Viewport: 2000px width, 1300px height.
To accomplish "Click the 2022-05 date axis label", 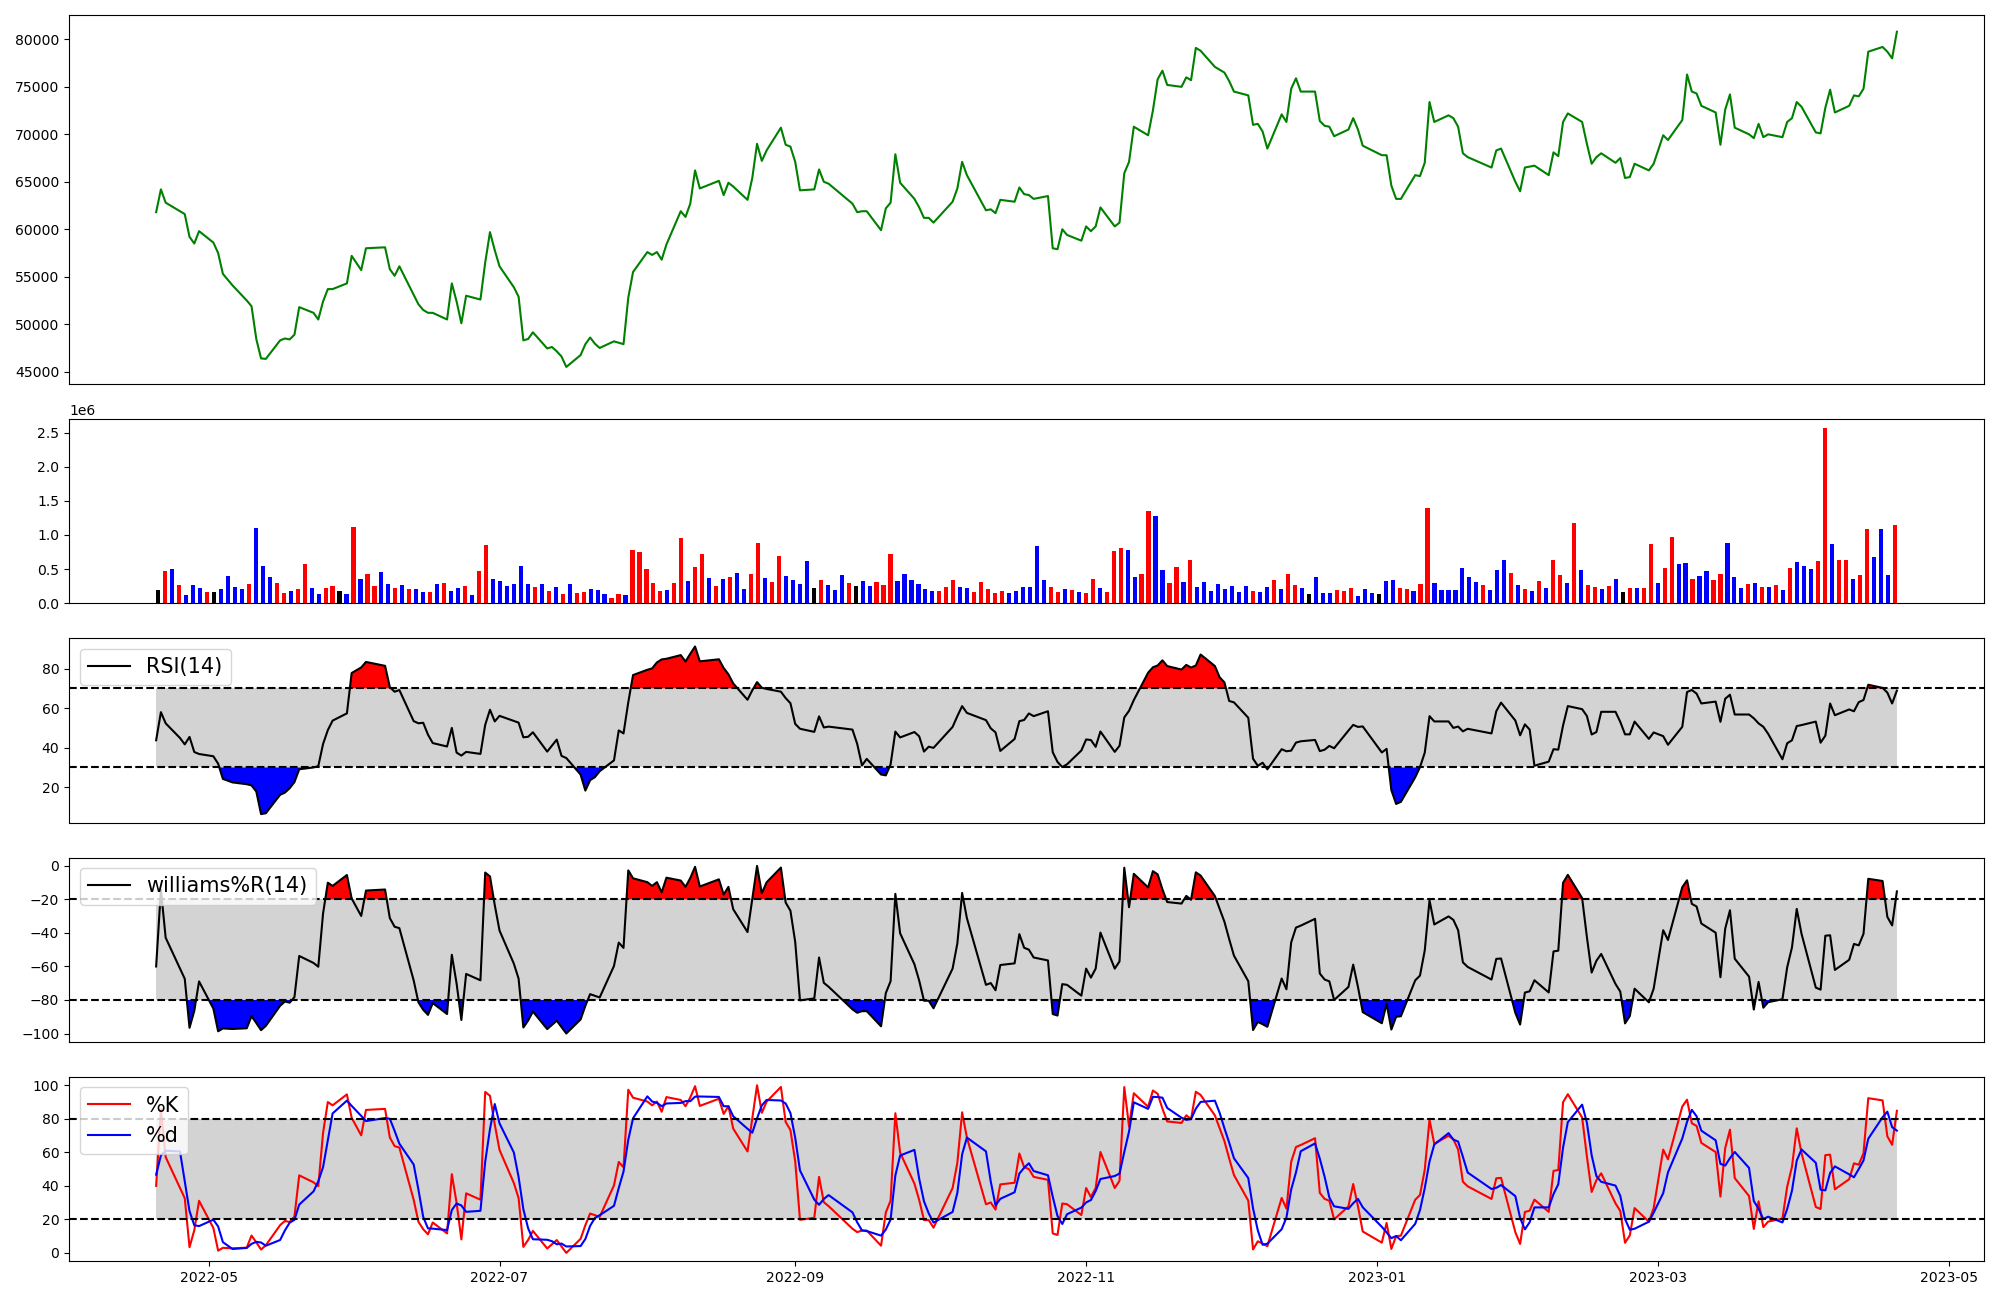I will click(209, 1277).
